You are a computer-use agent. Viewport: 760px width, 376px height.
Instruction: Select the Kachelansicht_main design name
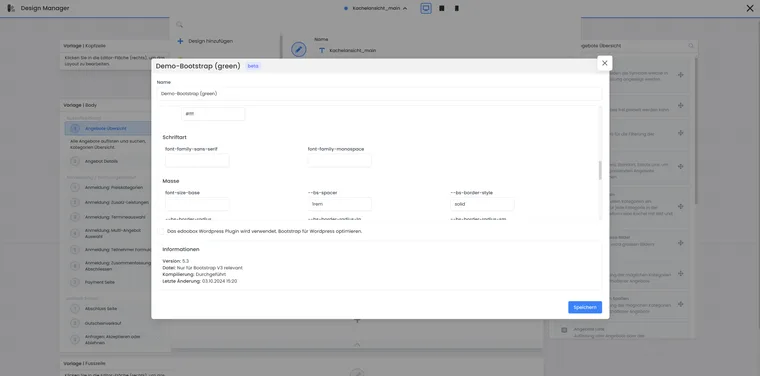point(352,50)
